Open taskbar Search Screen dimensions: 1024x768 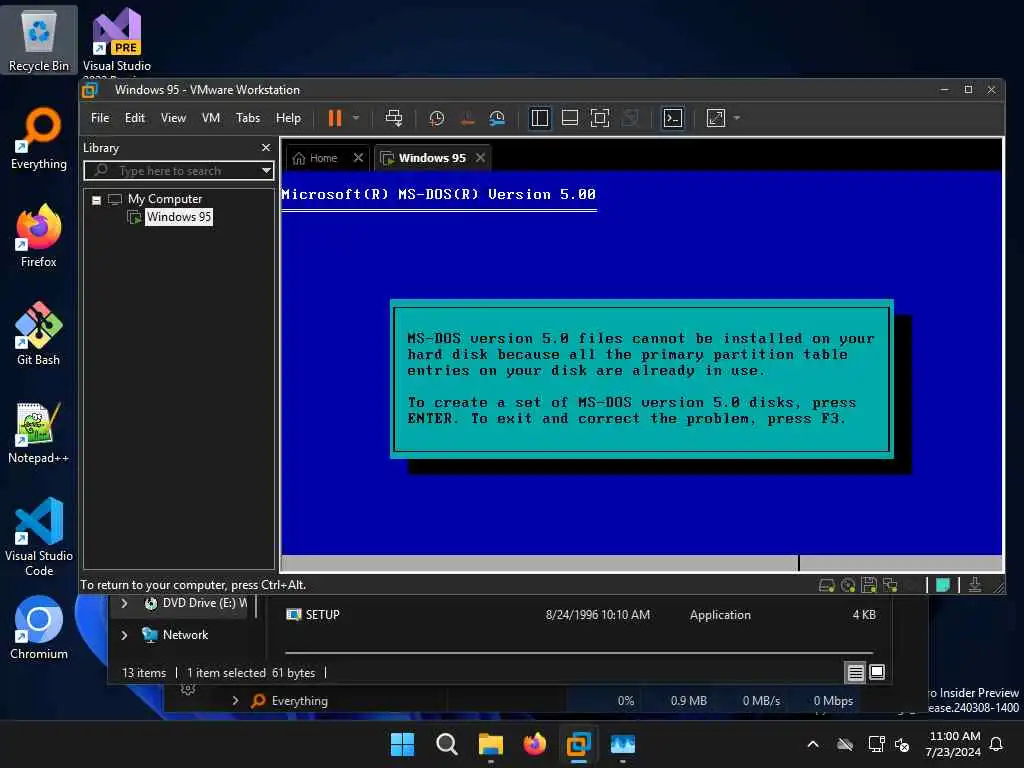tap(447, 744)
